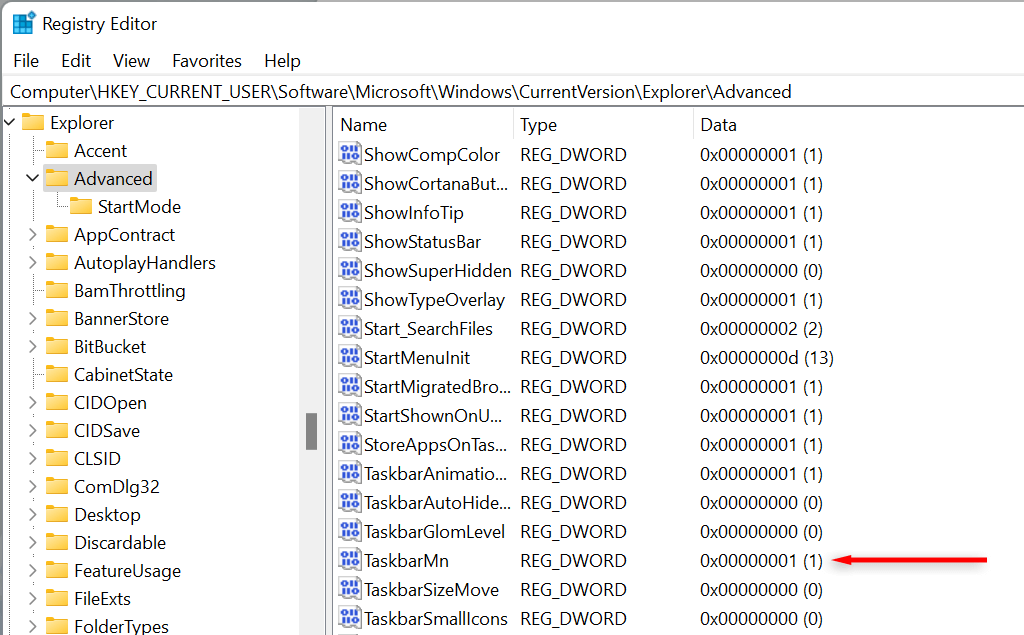Expand the CIDOpen key
This screenshot has height=635, width=1024.
[33, 403]
